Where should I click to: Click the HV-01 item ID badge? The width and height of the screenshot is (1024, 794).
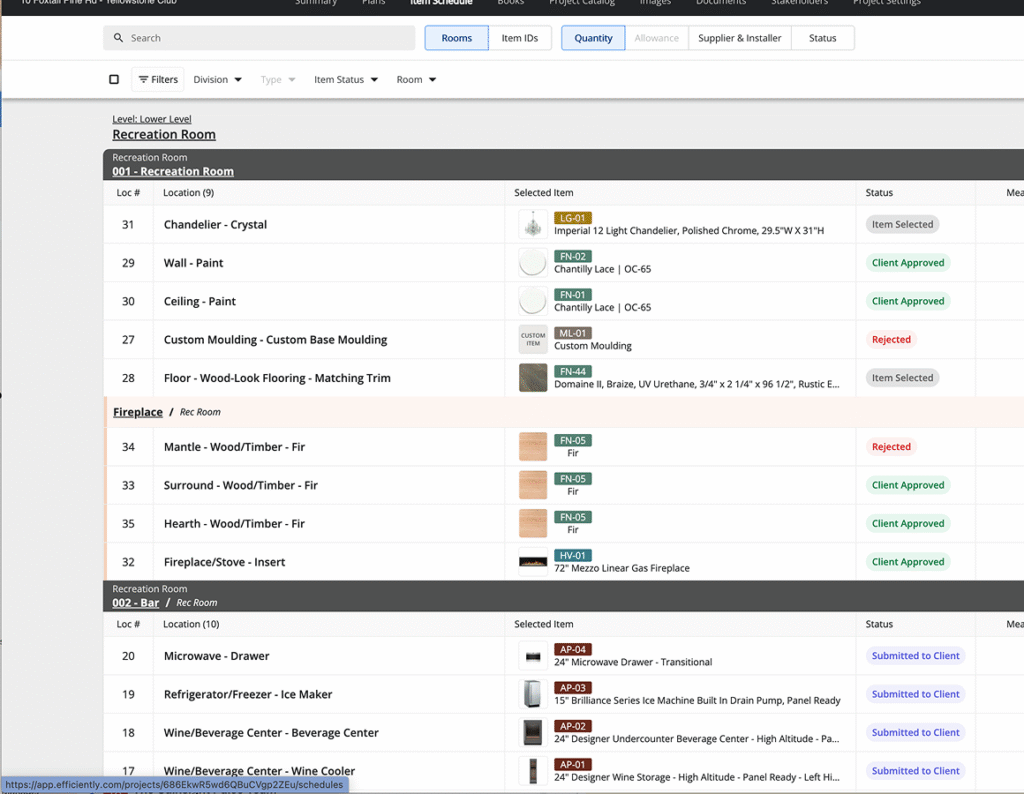click(573, 556)
